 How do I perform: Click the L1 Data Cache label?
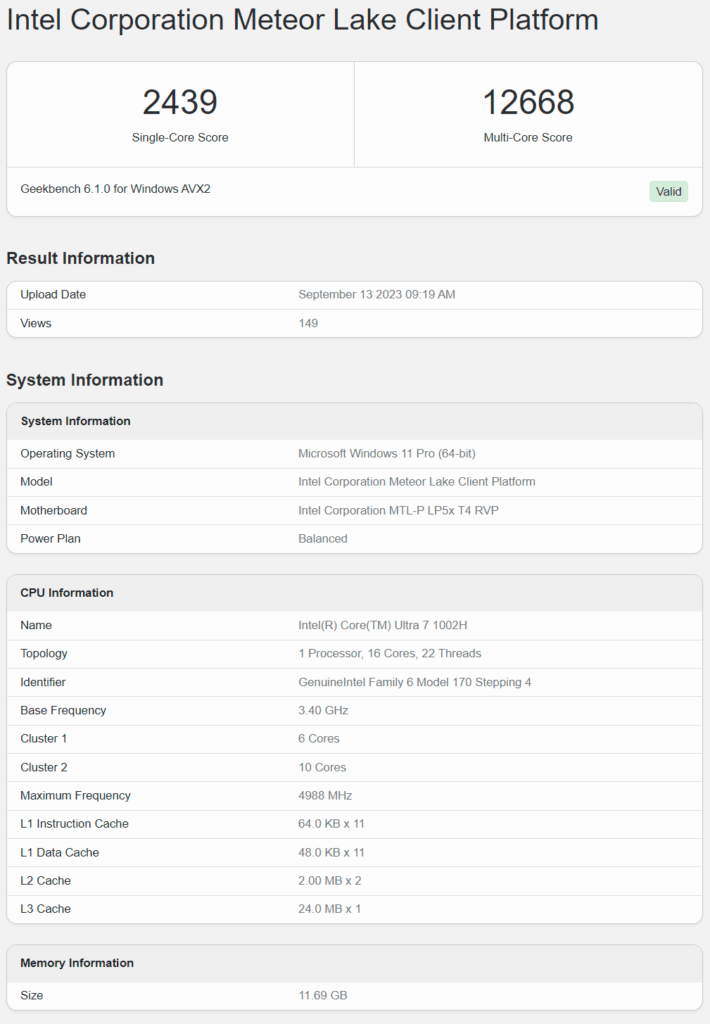click(x=59, y=853)
